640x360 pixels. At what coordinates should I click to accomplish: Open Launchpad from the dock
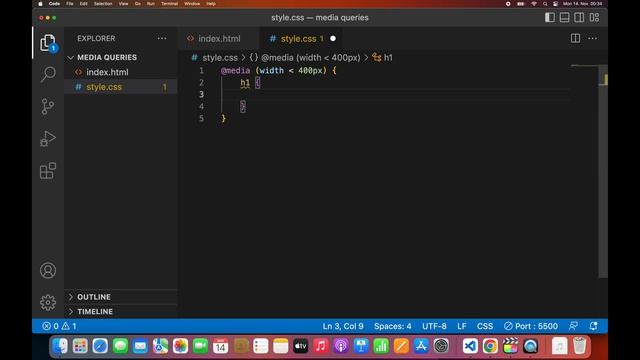(x=80, y=346)
